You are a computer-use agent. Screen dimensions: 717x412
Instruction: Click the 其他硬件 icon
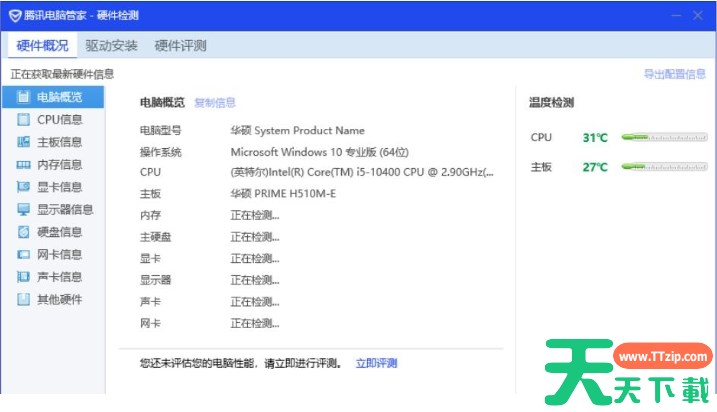coord(23,300)
